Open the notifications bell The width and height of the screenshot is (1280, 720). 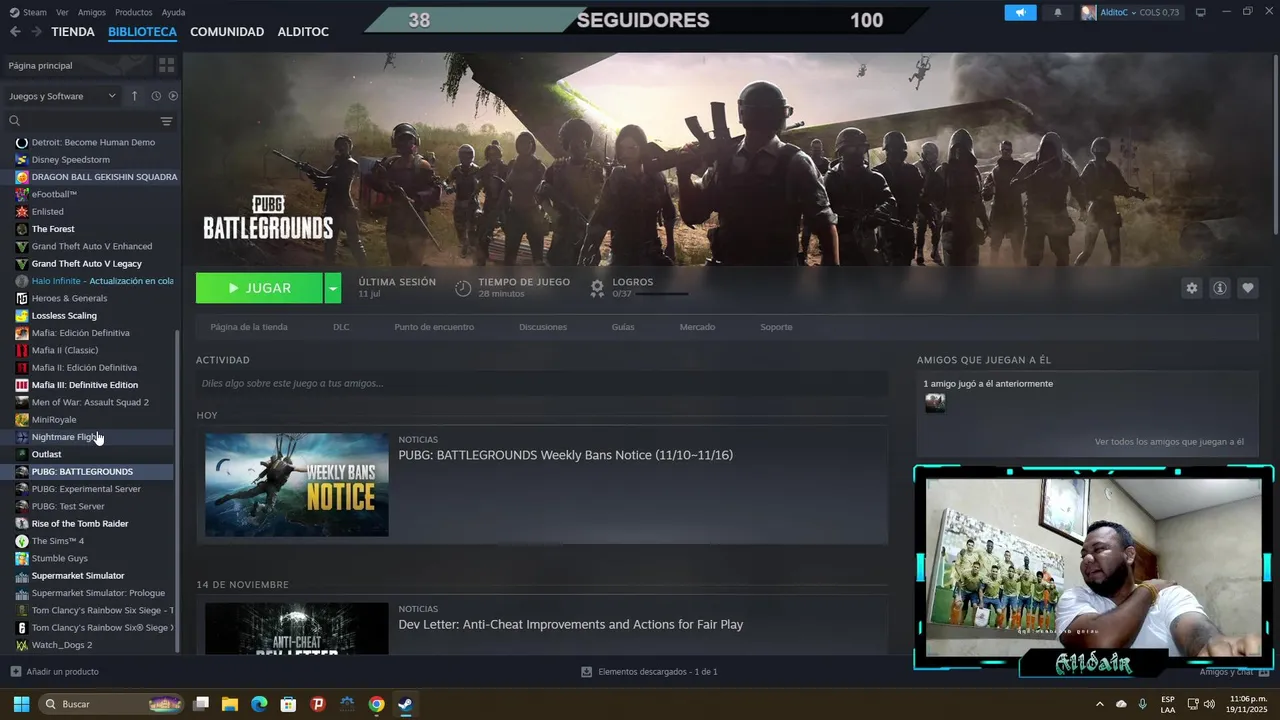pos(1058,12)
